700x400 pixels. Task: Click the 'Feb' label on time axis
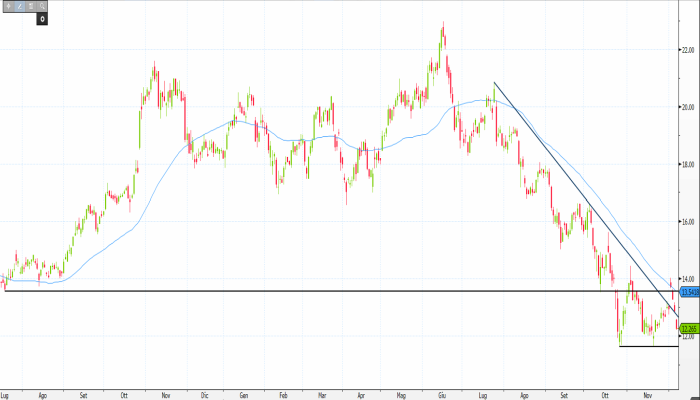coord(283,395)
